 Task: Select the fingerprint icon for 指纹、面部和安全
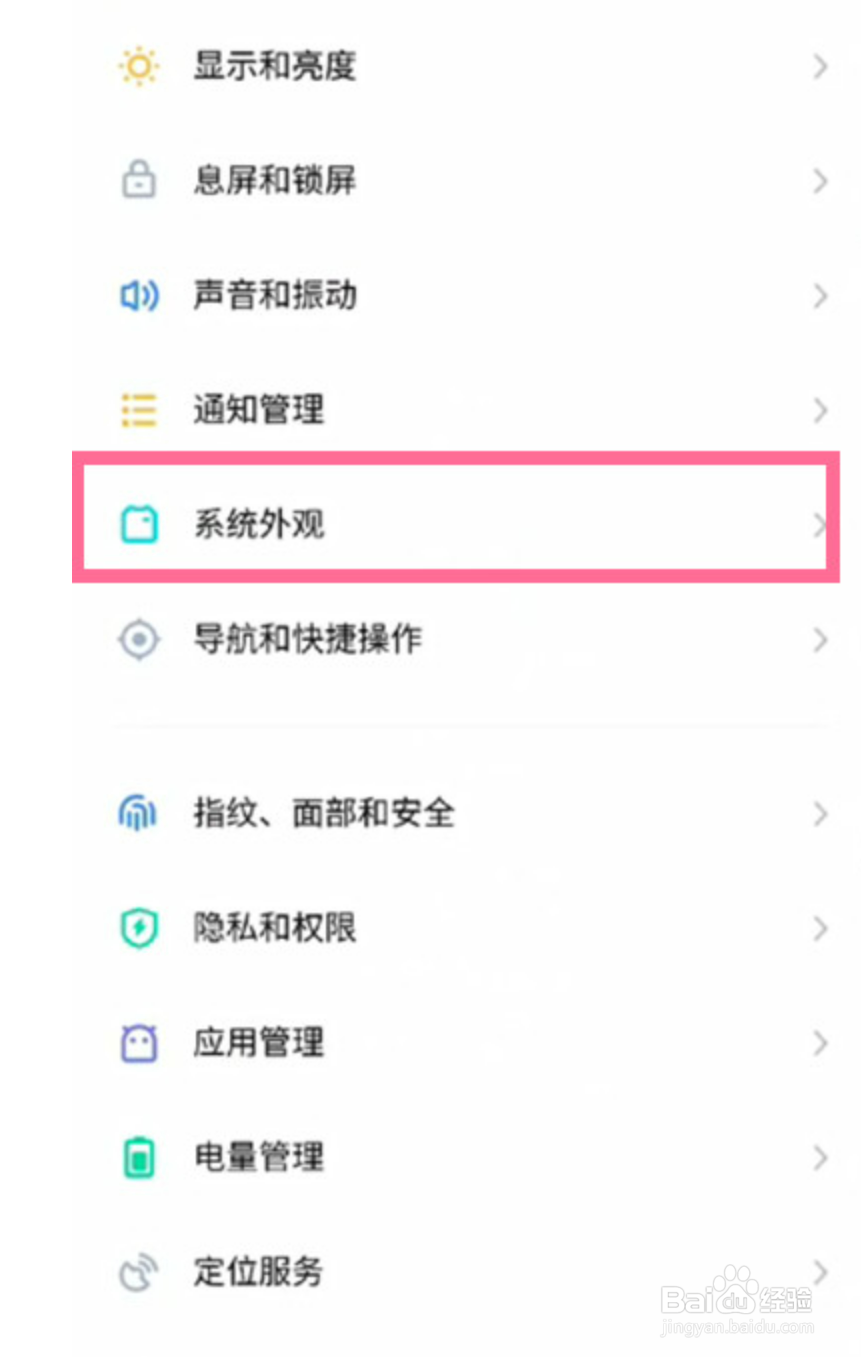(138, 814)
